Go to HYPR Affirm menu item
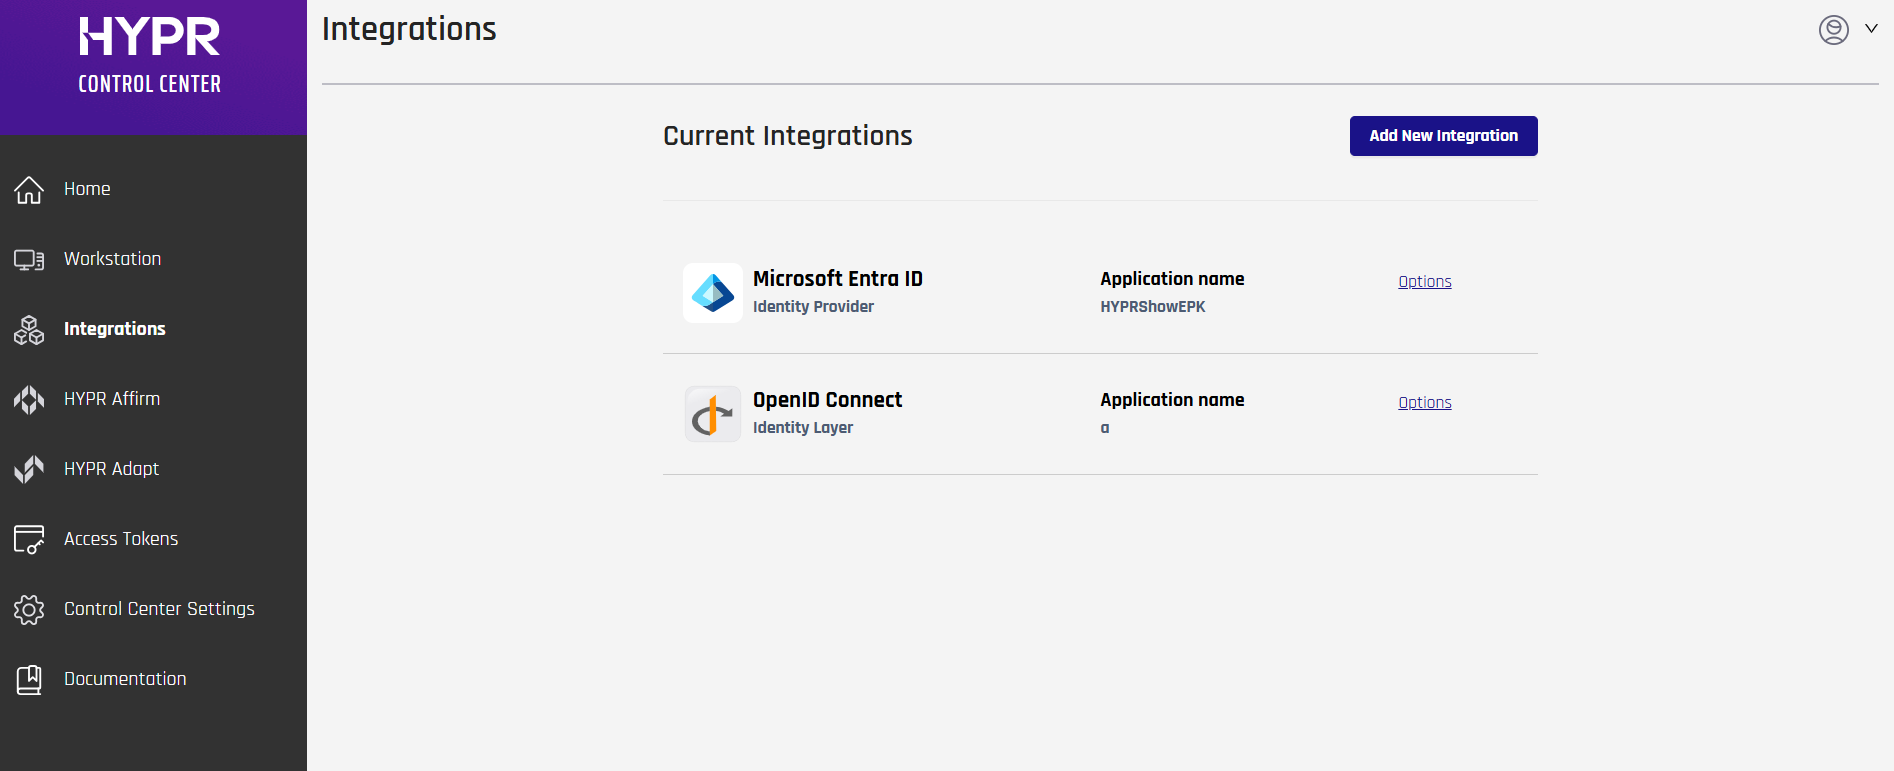This screenshot has width=1894, height=771. pos(112,399)
